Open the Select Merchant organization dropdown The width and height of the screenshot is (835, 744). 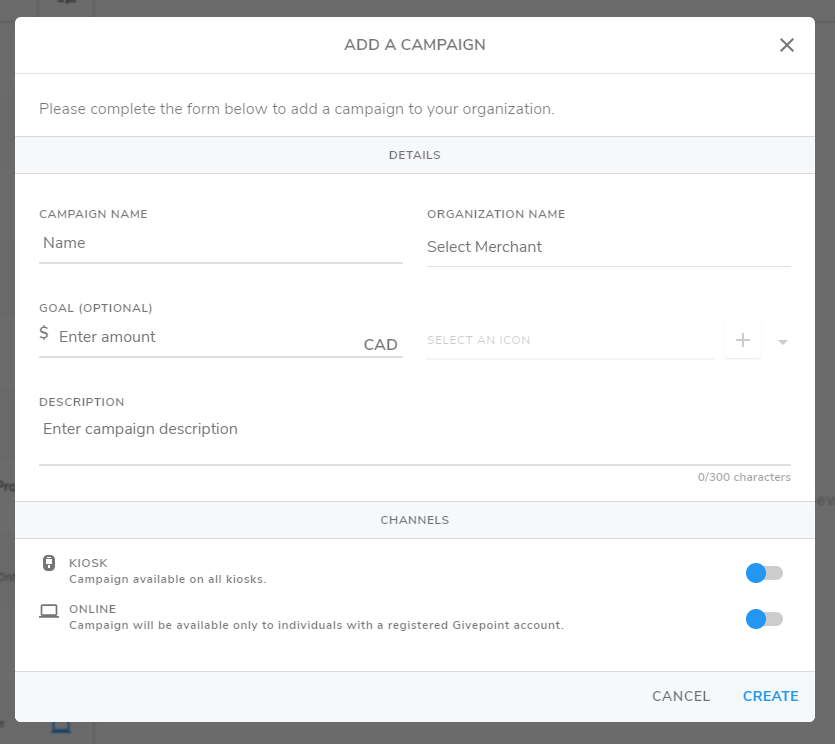tap(609, 247)
